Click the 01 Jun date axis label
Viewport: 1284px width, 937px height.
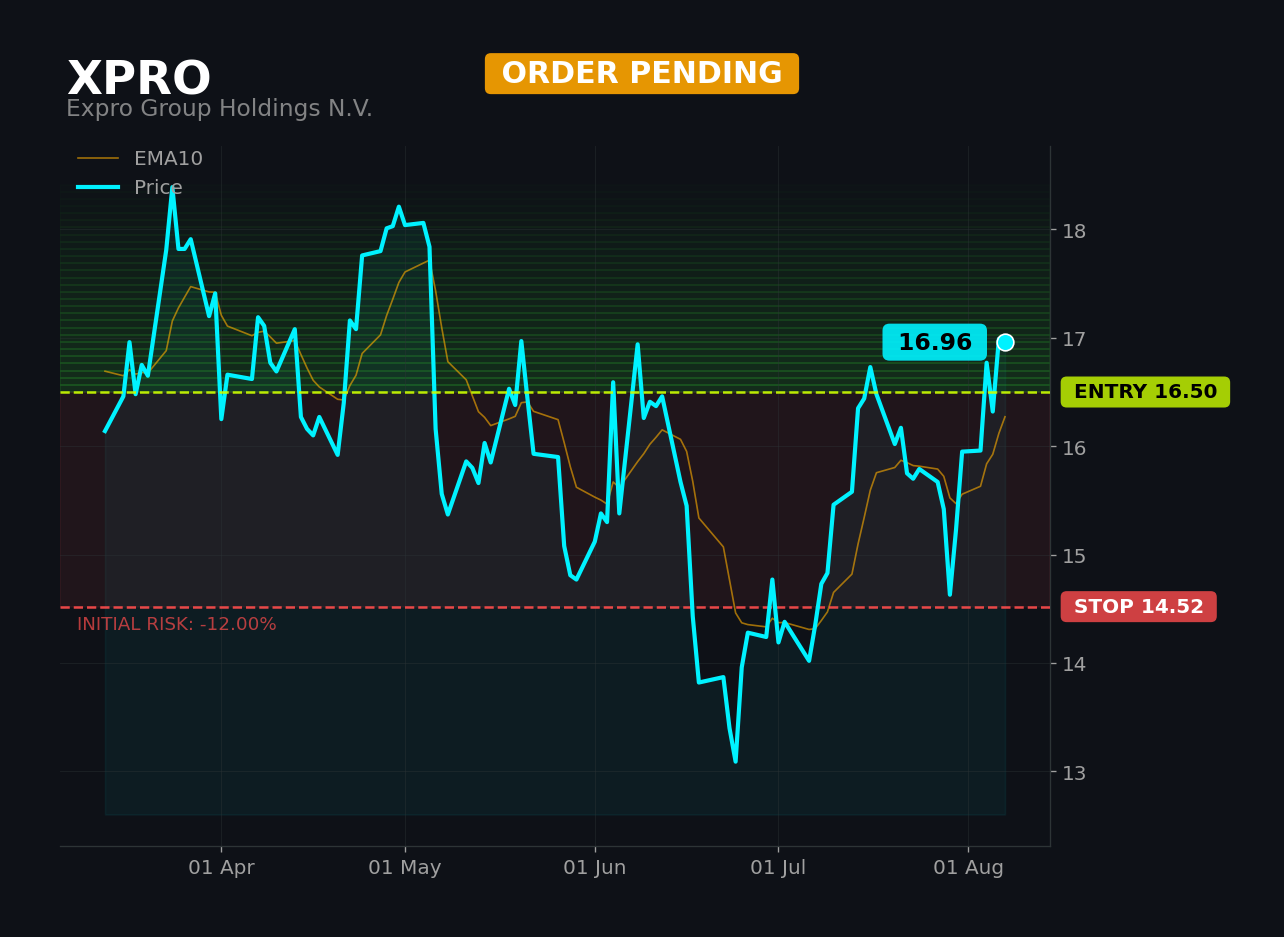coord(595,868)
